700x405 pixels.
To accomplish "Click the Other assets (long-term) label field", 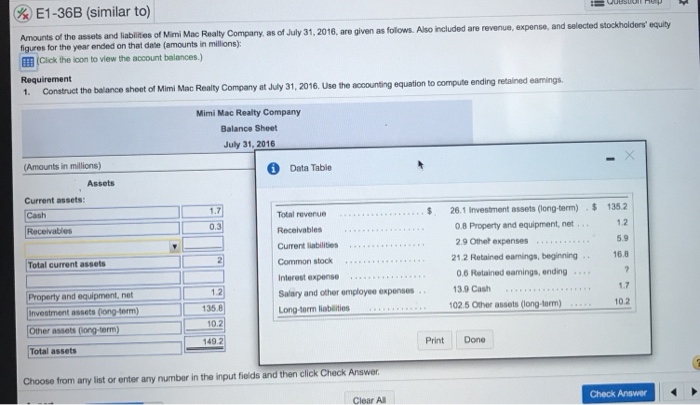I will pyautogui.click(x=104, y=330).
